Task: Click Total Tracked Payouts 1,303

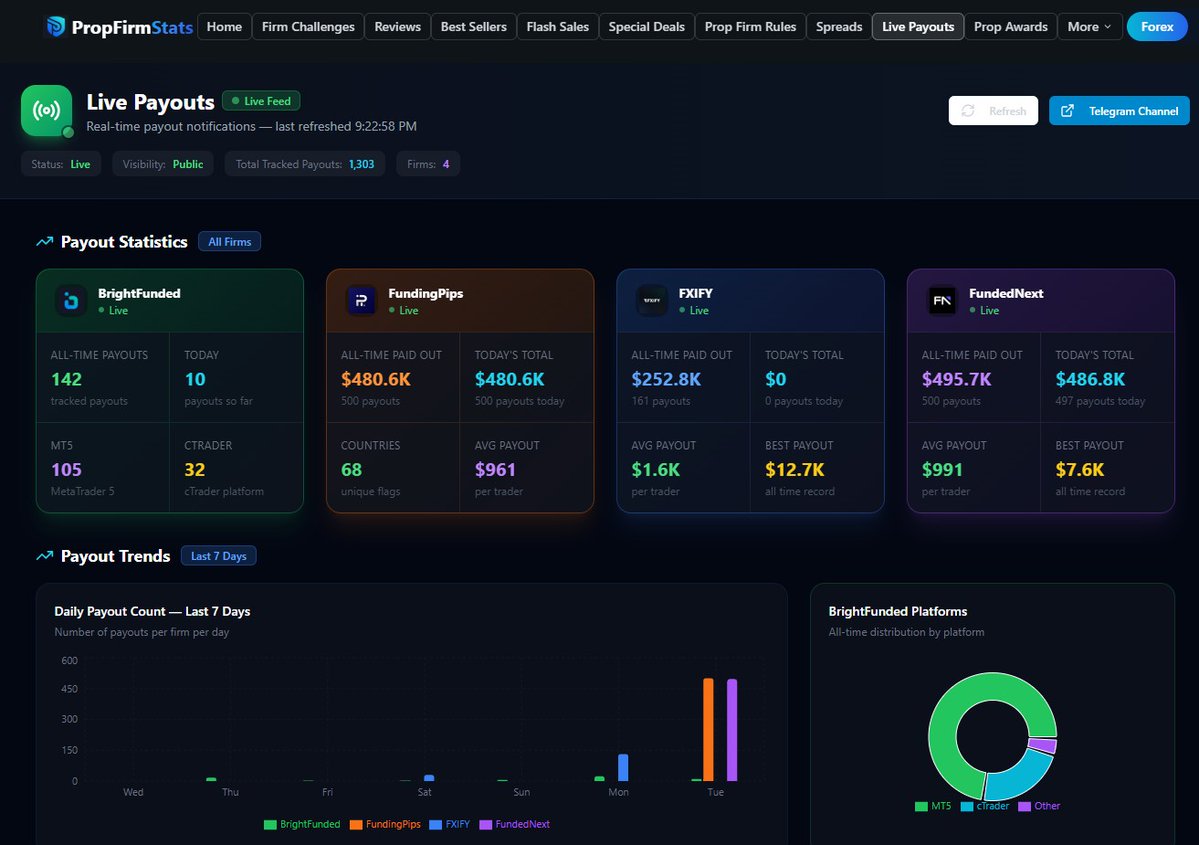Action: pyautogui.click(x=305, y=164)
